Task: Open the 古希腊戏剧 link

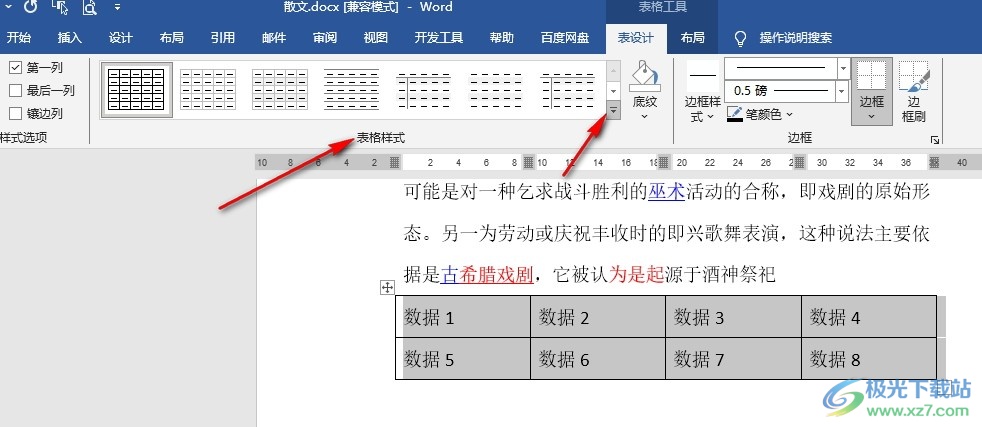Action: pyautogui.click(x=487, y=275)
